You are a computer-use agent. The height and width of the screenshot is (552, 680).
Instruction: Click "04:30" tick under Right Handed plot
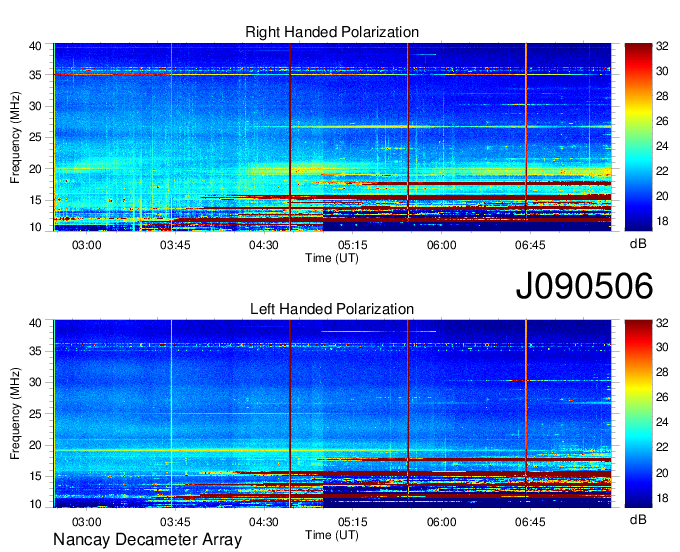(x=264, y=245)
